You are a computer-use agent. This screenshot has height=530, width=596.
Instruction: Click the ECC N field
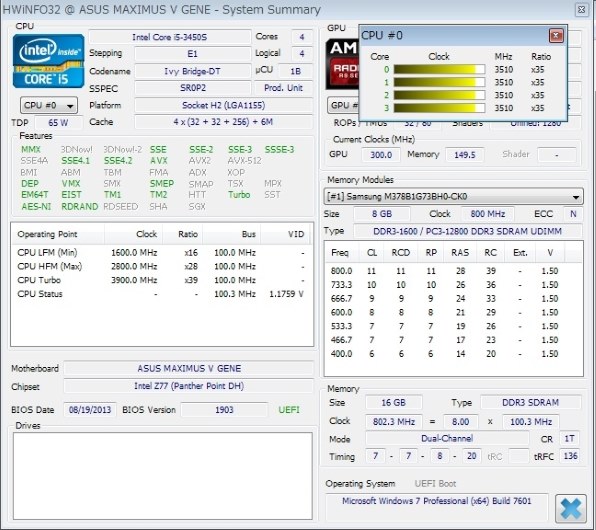[573, 214]
